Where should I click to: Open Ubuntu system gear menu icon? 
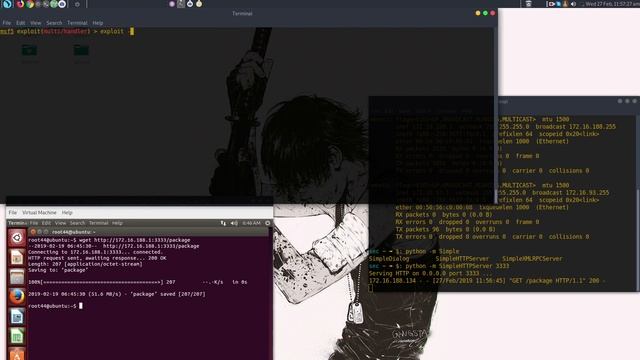pos(268,223)
